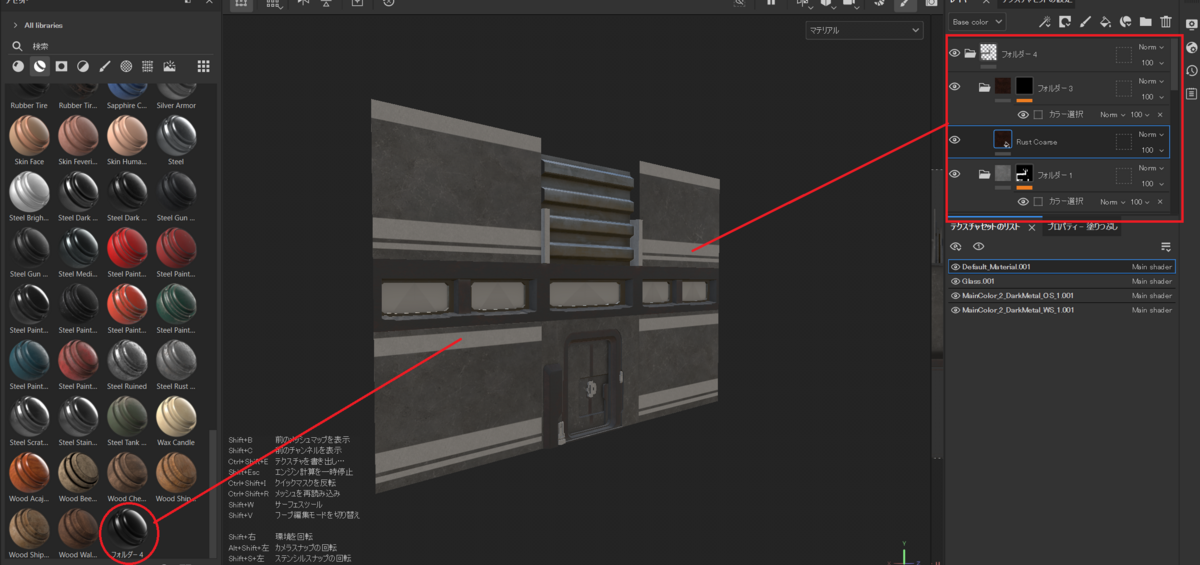Select Rust Coarse layer thumbnail
The height and width of the screenshot is (565, 1200).
pyautogui.click(x=1003, y=140)
